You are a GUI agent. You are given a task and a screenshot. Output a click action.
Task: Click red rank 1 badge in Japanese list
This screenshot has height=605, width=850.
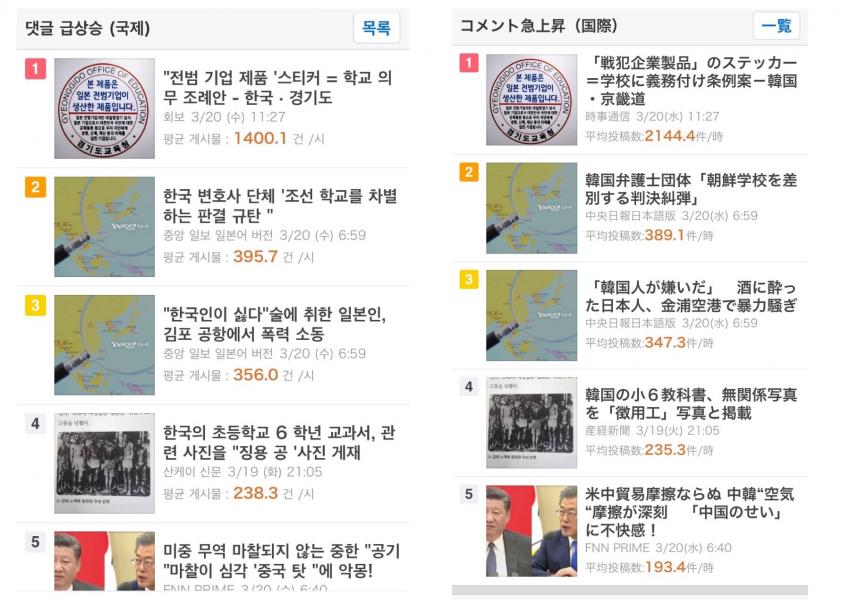point(469,63)
